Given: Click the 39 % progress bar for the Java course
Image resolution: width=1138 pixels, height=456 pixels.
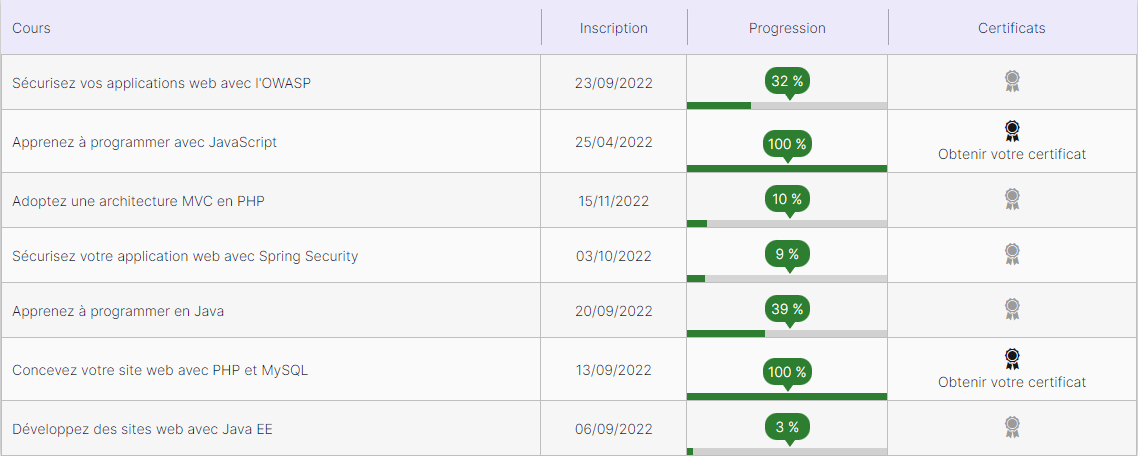Looking at the screenshot, I should pyautogui.click(x=787, y=334).
